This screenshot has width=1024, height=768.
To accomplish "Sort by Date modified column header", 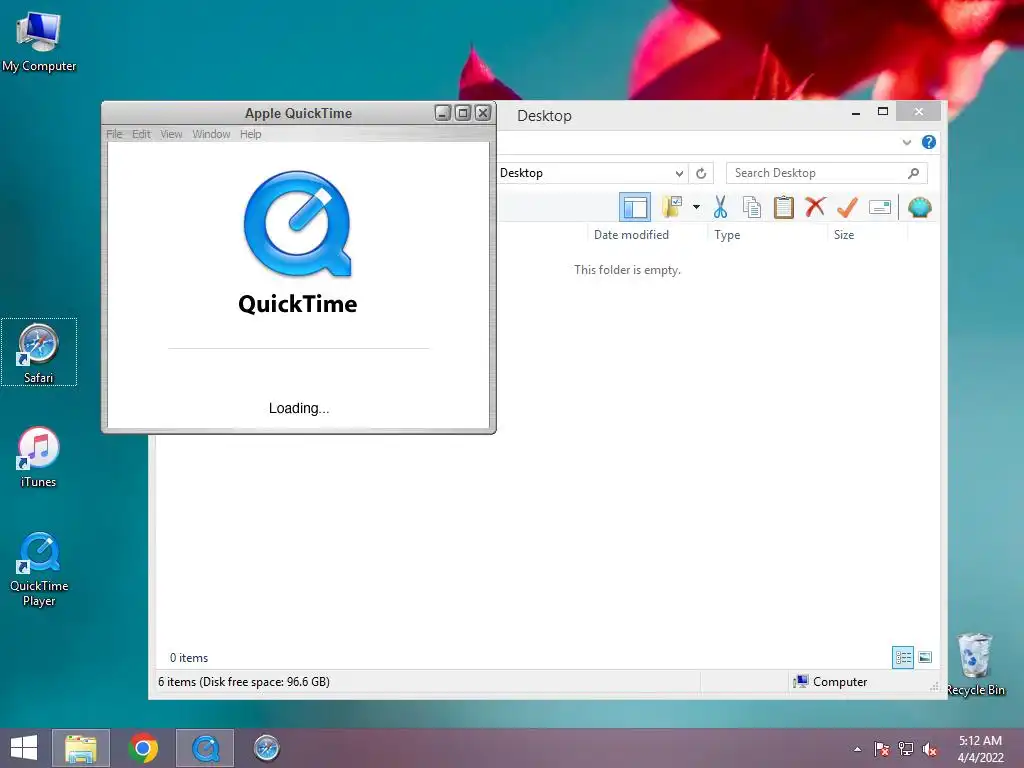I will 631,234.
